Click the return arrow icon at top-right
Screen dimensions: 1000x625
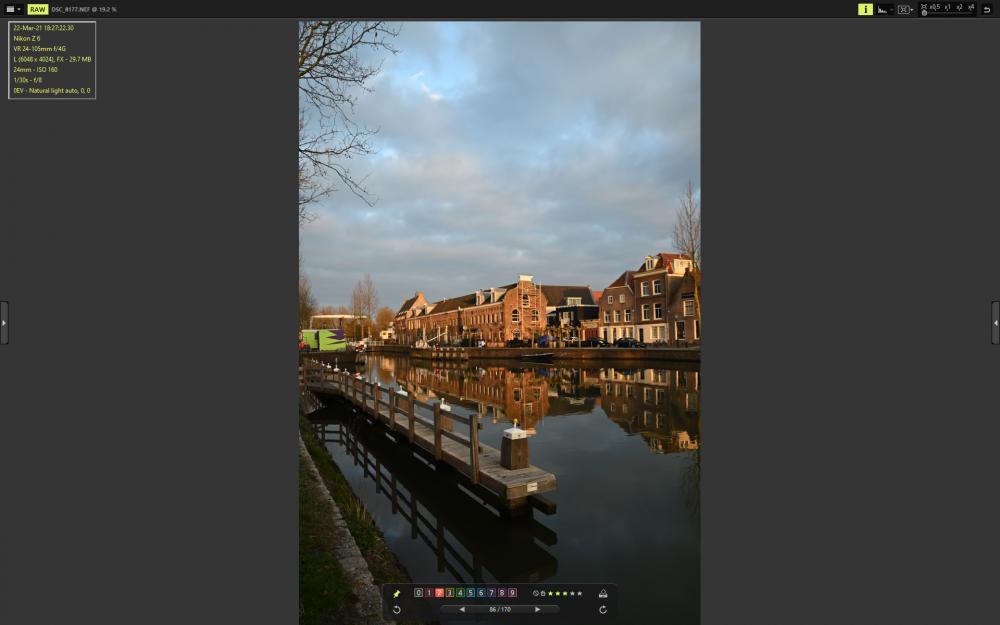point(987,10)
